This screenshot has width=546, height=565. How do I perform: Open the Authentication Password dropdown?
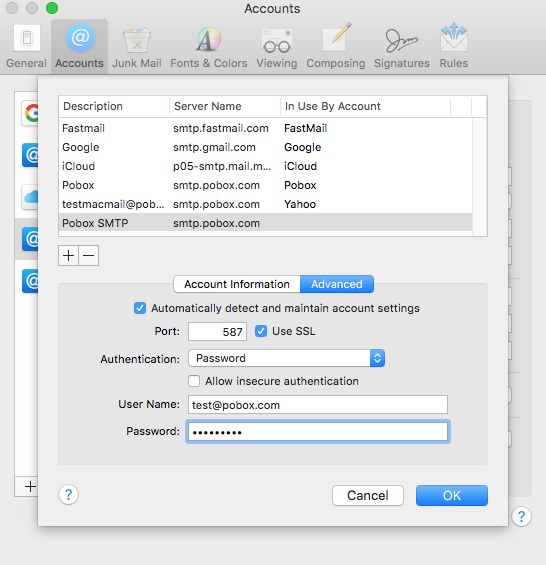tap(287, 358)
